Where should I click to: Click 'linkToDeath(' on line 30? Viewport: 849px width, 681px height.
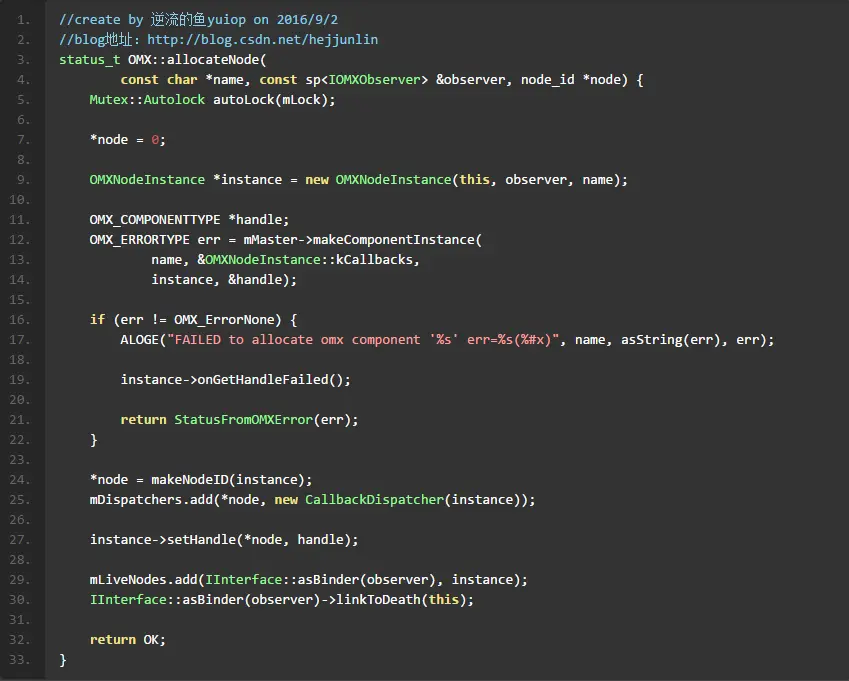pyautogui.click(x=382, y=600)
